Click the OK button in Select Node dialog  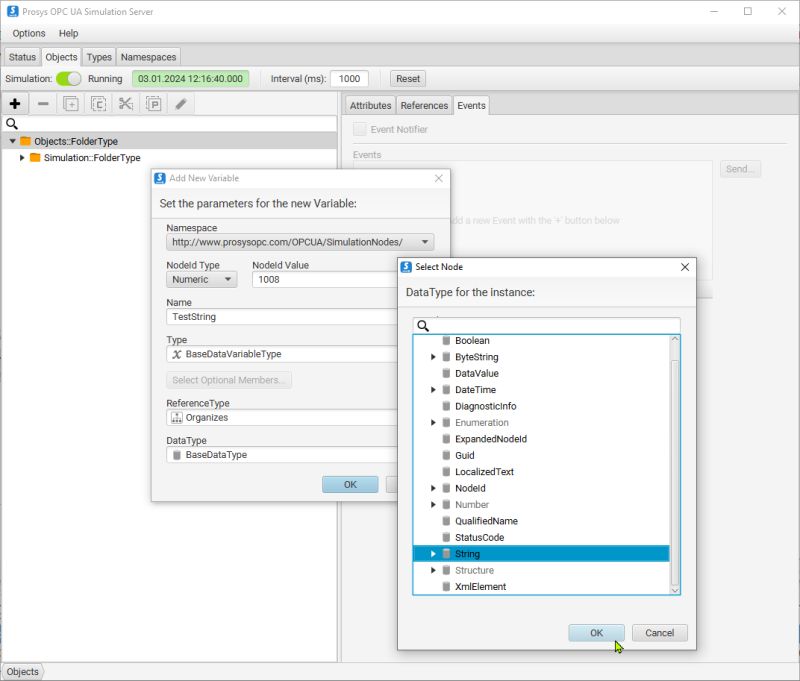(x=595, y=632)
